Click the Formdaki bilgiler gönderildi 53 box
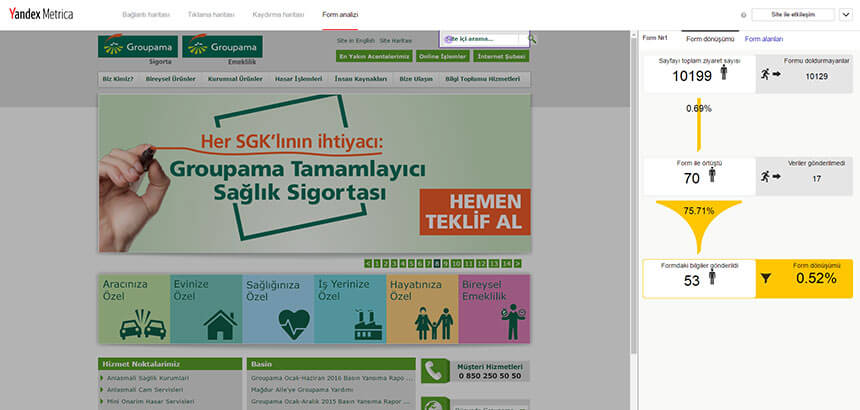 (699, 278)
